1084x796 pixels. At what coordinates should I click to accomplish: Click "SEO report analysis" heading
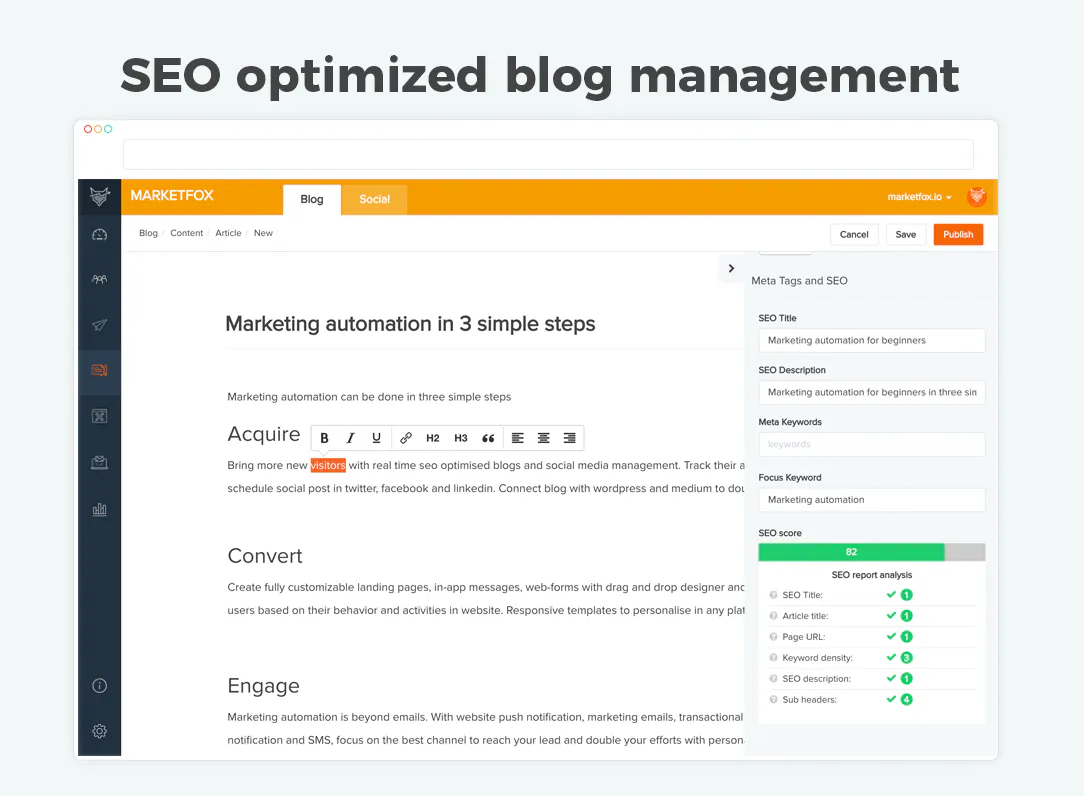(872, 575)
